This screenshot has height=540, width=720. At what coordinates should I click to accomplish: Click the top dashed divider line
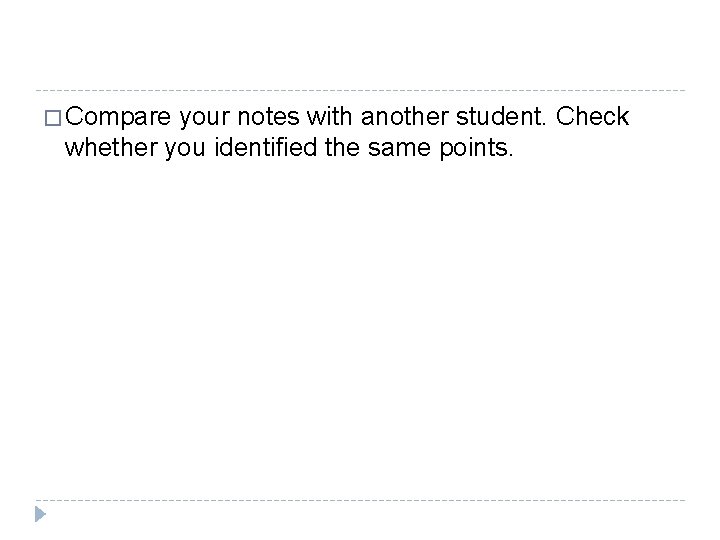point(360,90)
